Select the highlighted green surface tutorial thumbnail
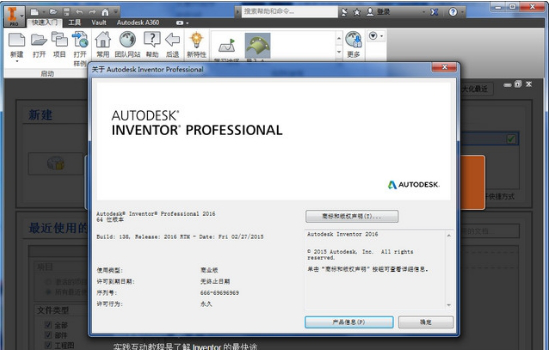 257,46
